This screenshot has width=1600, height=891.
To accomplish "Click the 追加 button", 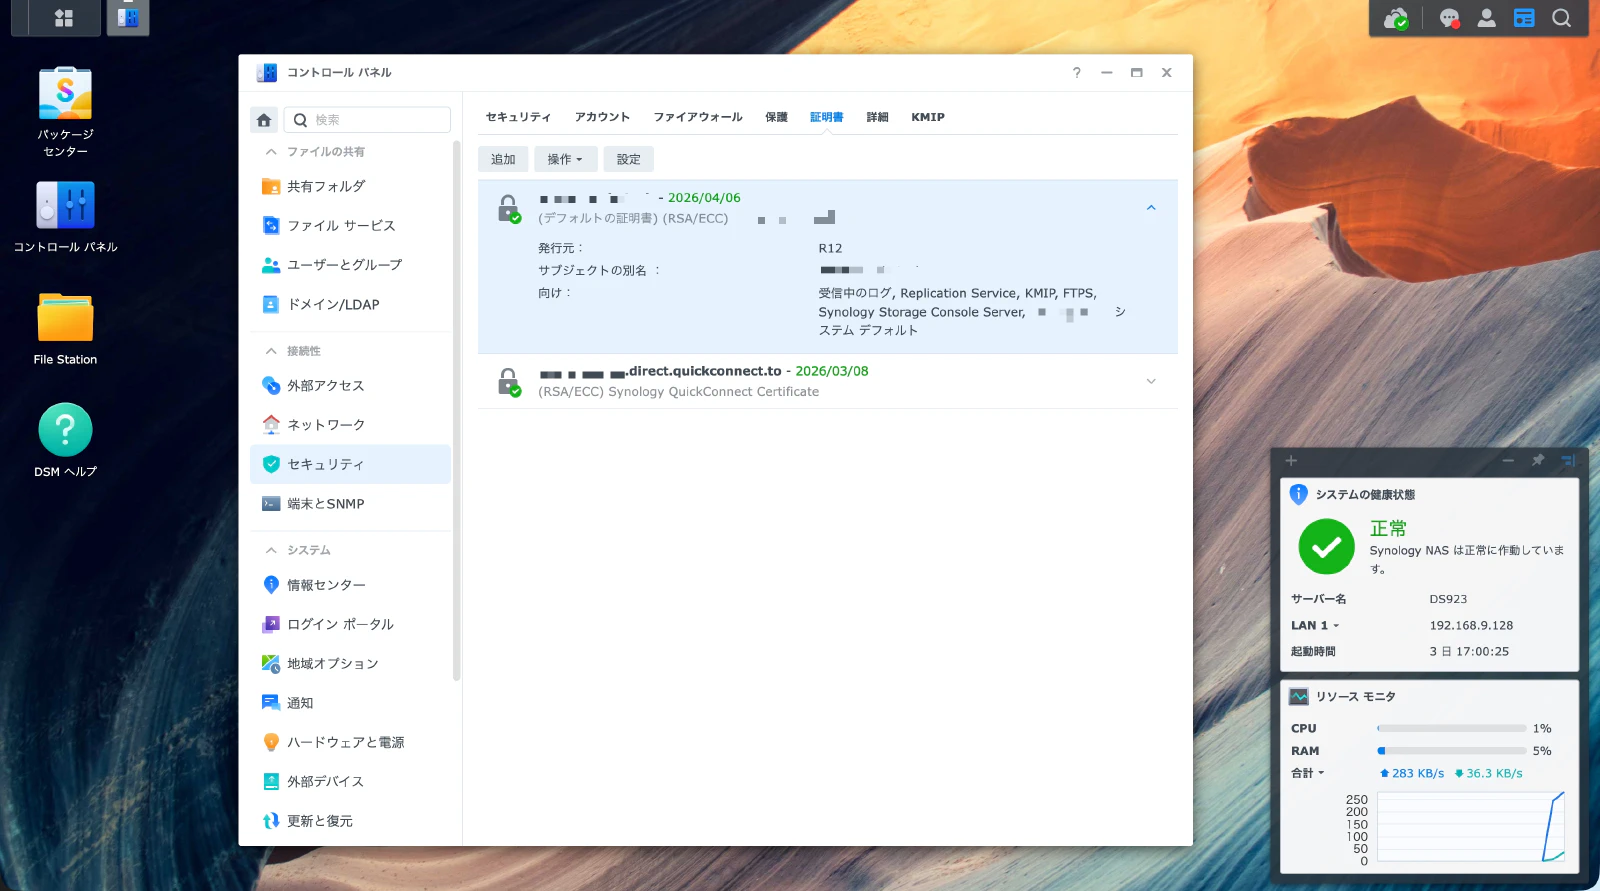I will click(503, 159).
